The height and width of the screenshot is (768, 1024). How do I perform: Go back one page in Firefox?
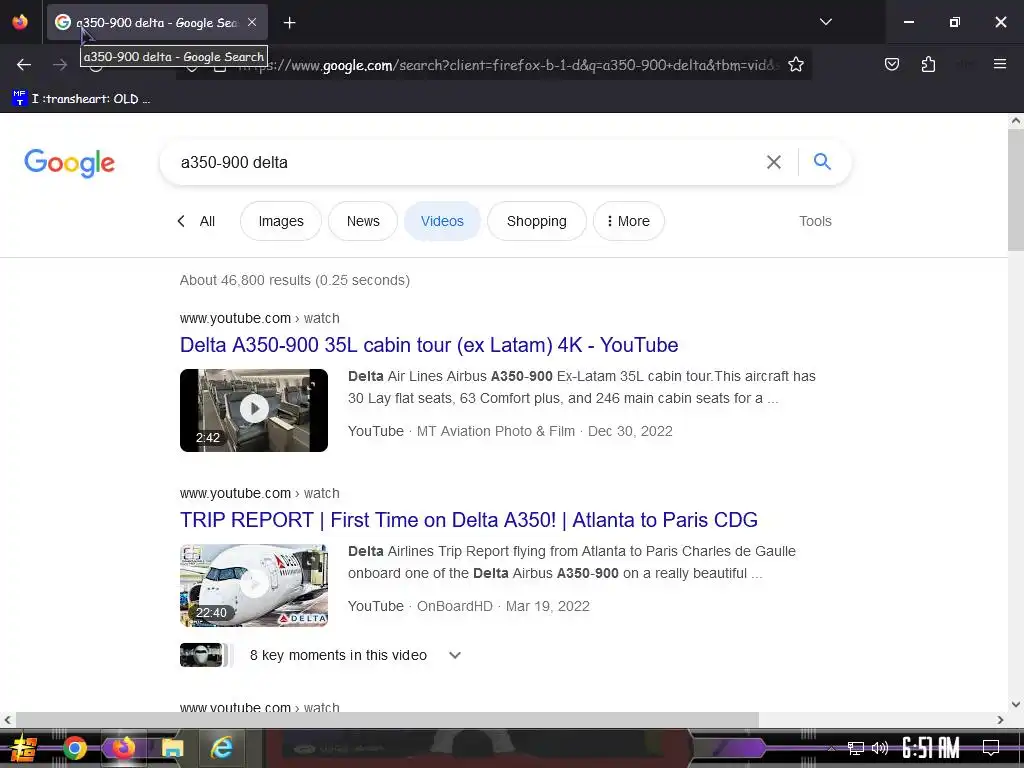pos(24,65)
